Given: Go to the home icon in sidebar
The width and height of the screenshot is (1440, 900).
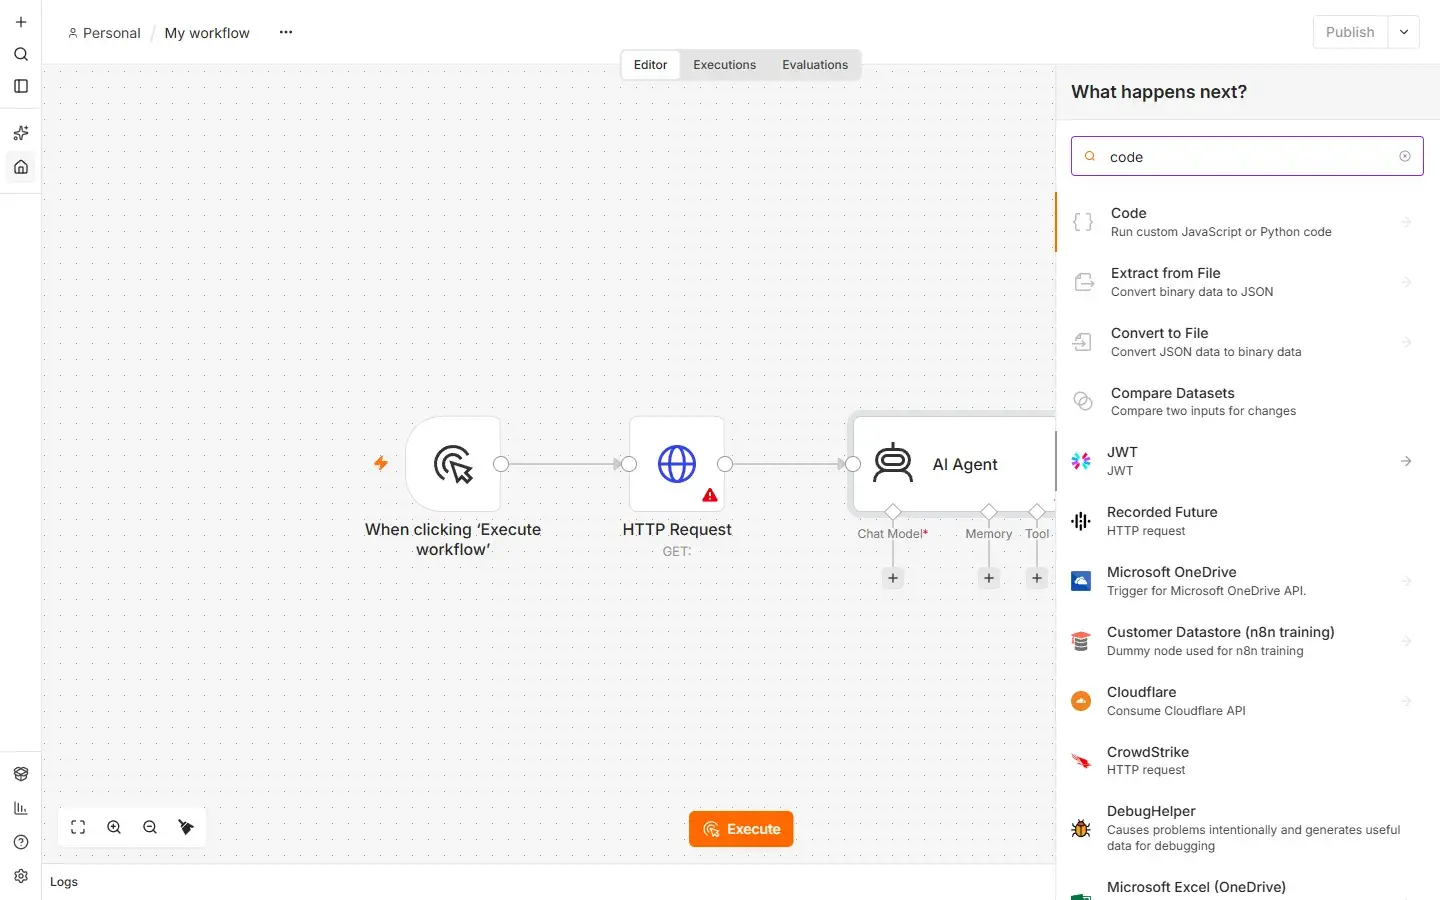Looking at the screenshot, I should tap(21, 167).
